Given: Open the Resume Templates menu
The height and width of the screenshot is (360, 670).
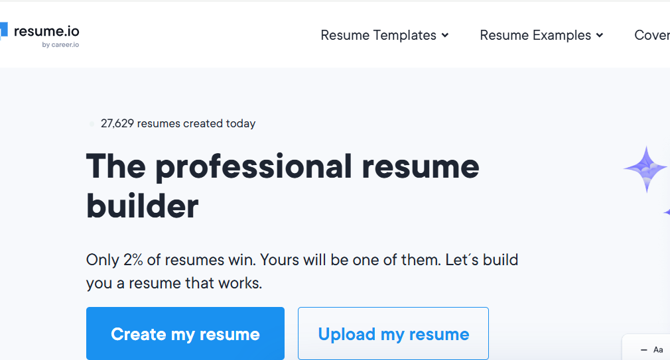Looking at the screenshot, I should [x=384, y=35].
